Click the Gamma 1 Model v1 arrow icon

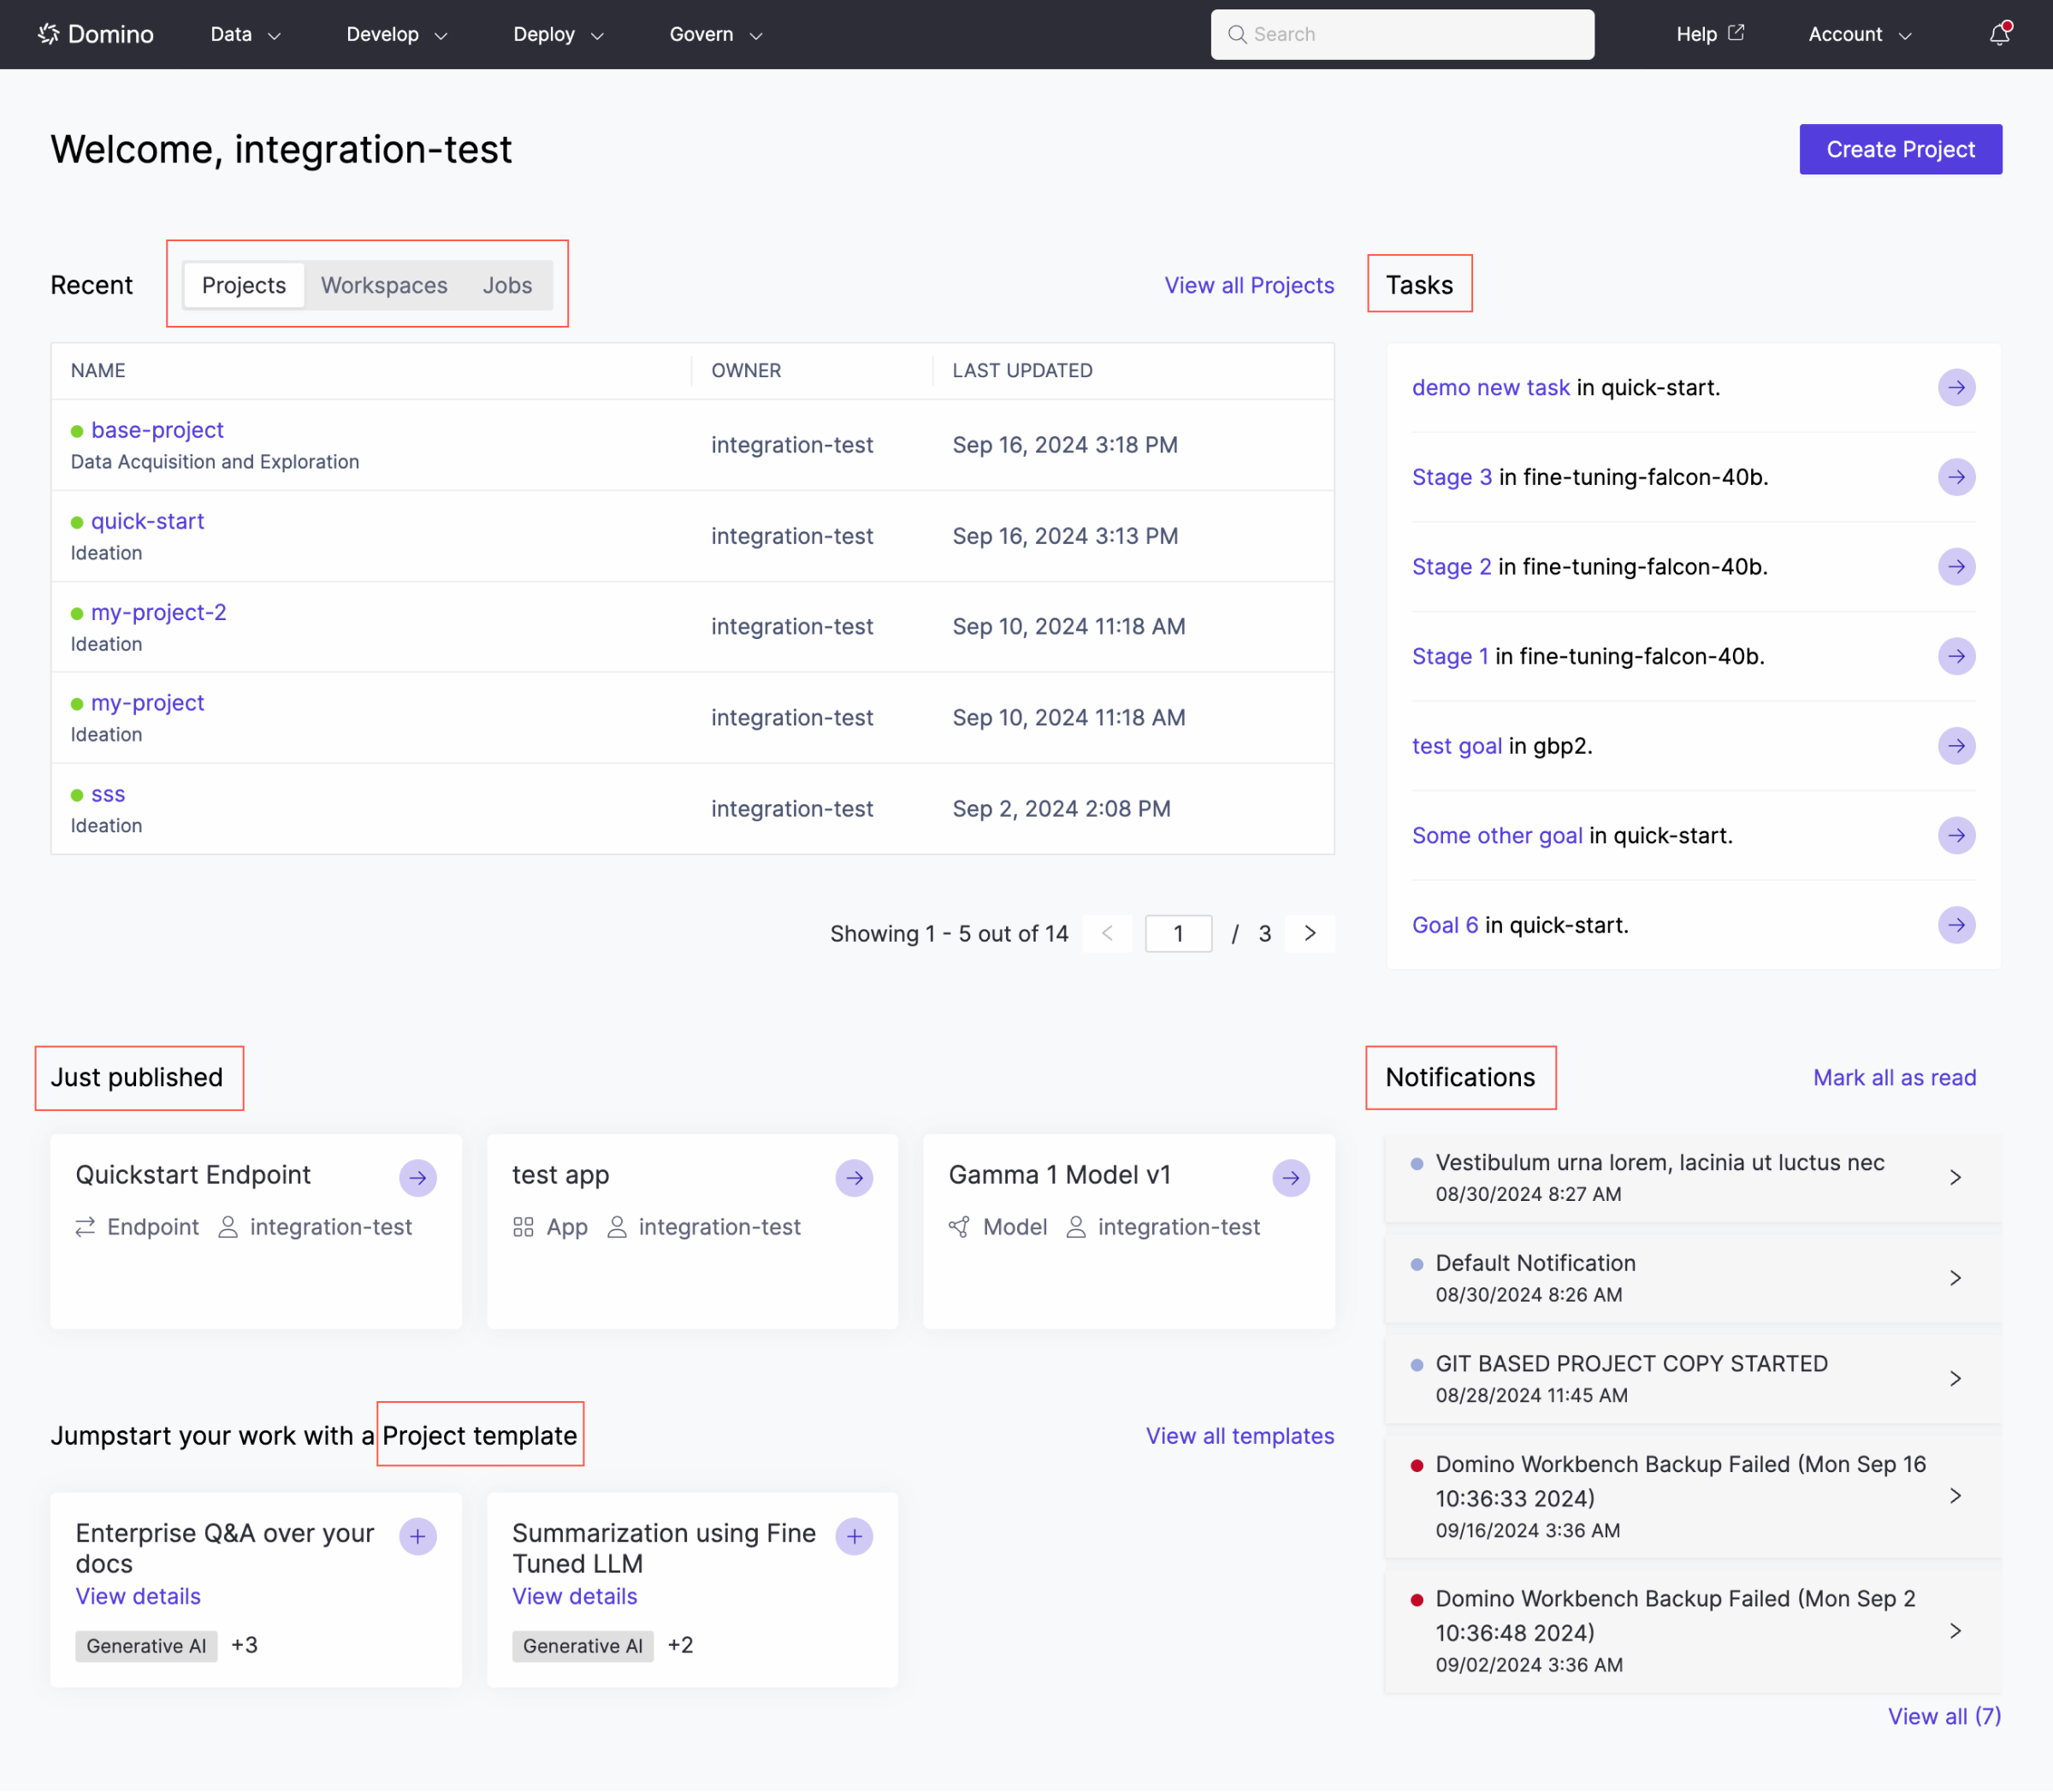(x=1292, y=1176)
